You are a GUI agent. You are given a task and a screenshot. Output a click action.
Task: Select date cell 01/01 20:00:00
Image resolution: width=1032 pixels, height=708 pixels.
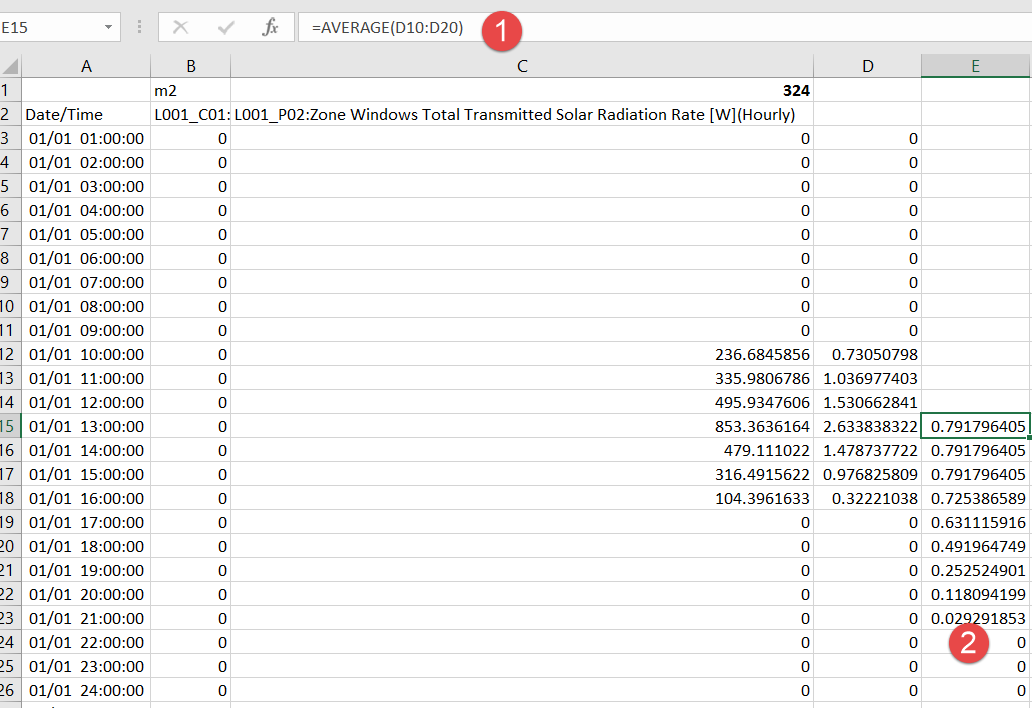[86, 594]
